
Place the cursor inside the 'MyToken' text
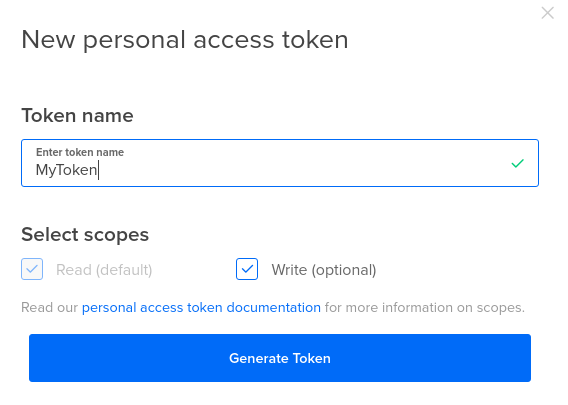click(x=67, y=170)
